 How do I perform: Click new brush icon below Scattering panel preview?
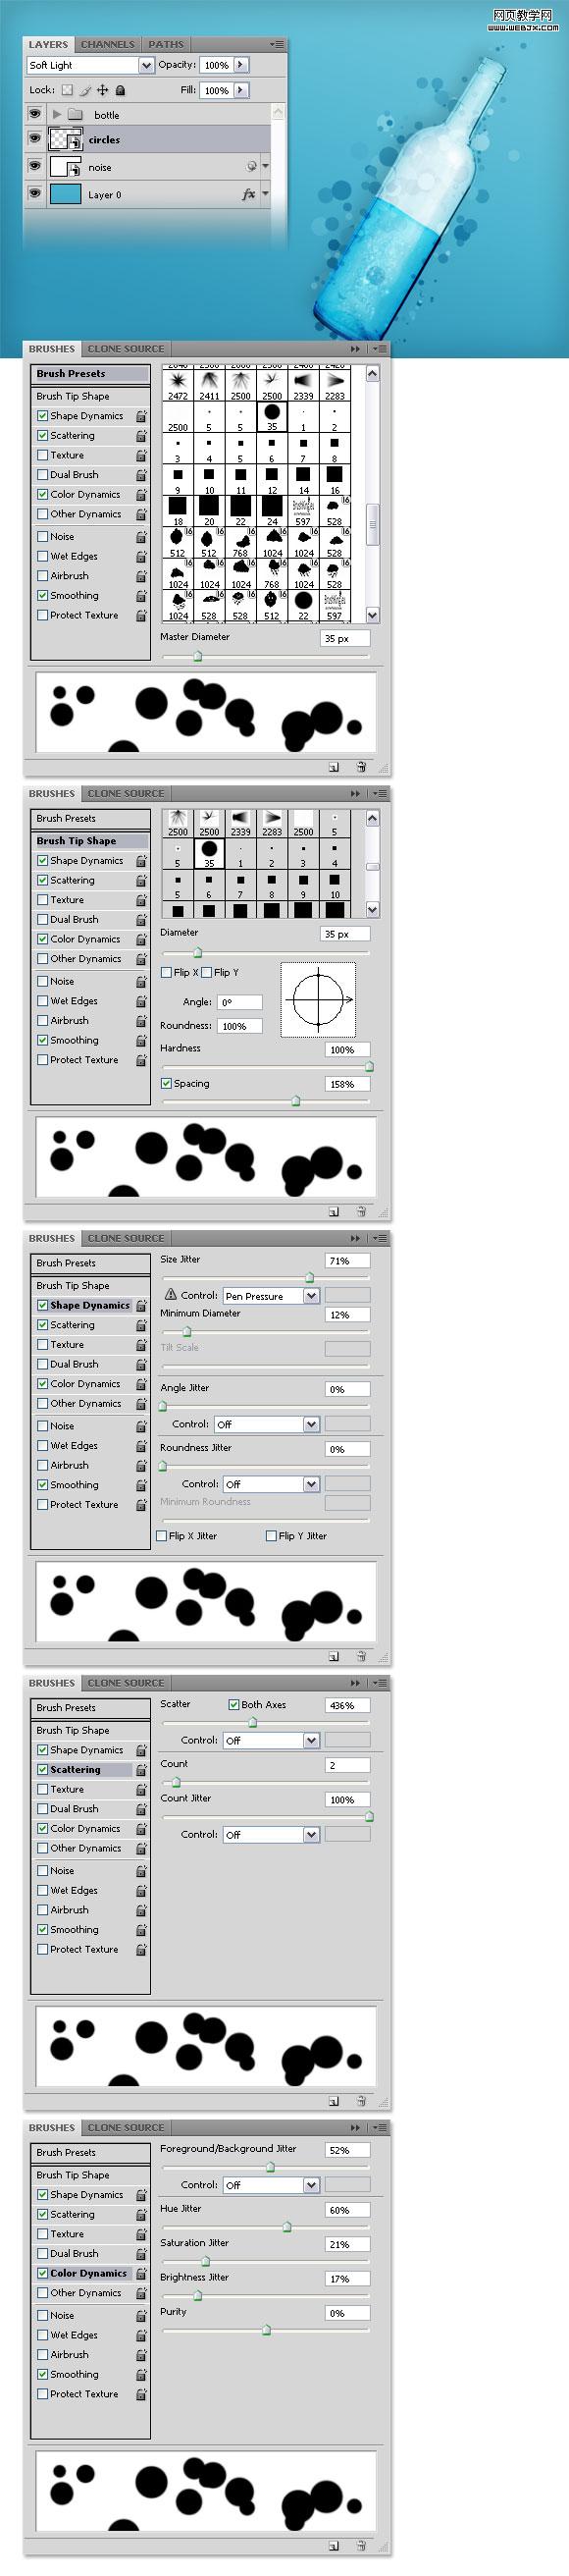(x=333, y=2101)
